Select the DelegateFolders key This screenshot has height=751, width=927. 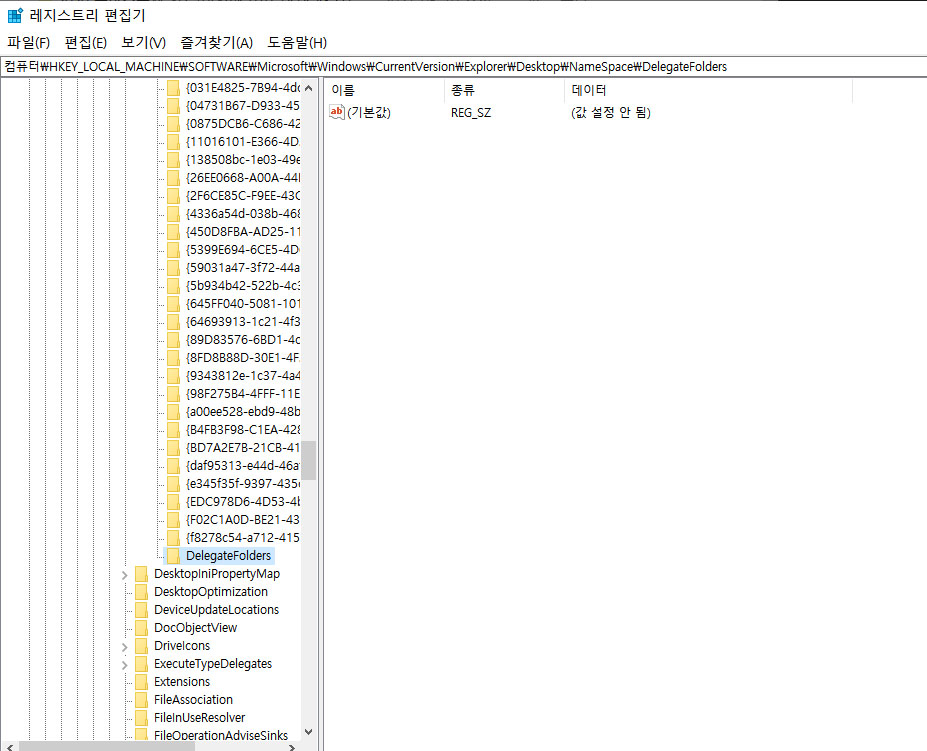[228, 555]
